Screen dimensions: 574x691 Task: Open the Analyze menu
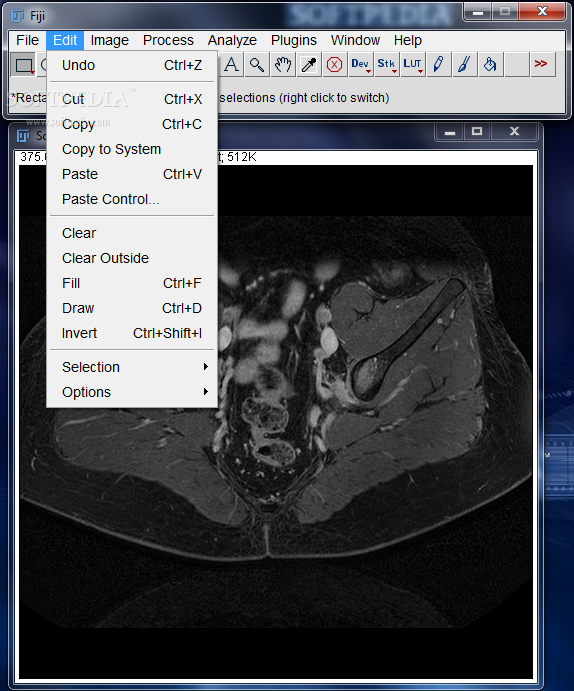tap(232, 40)
